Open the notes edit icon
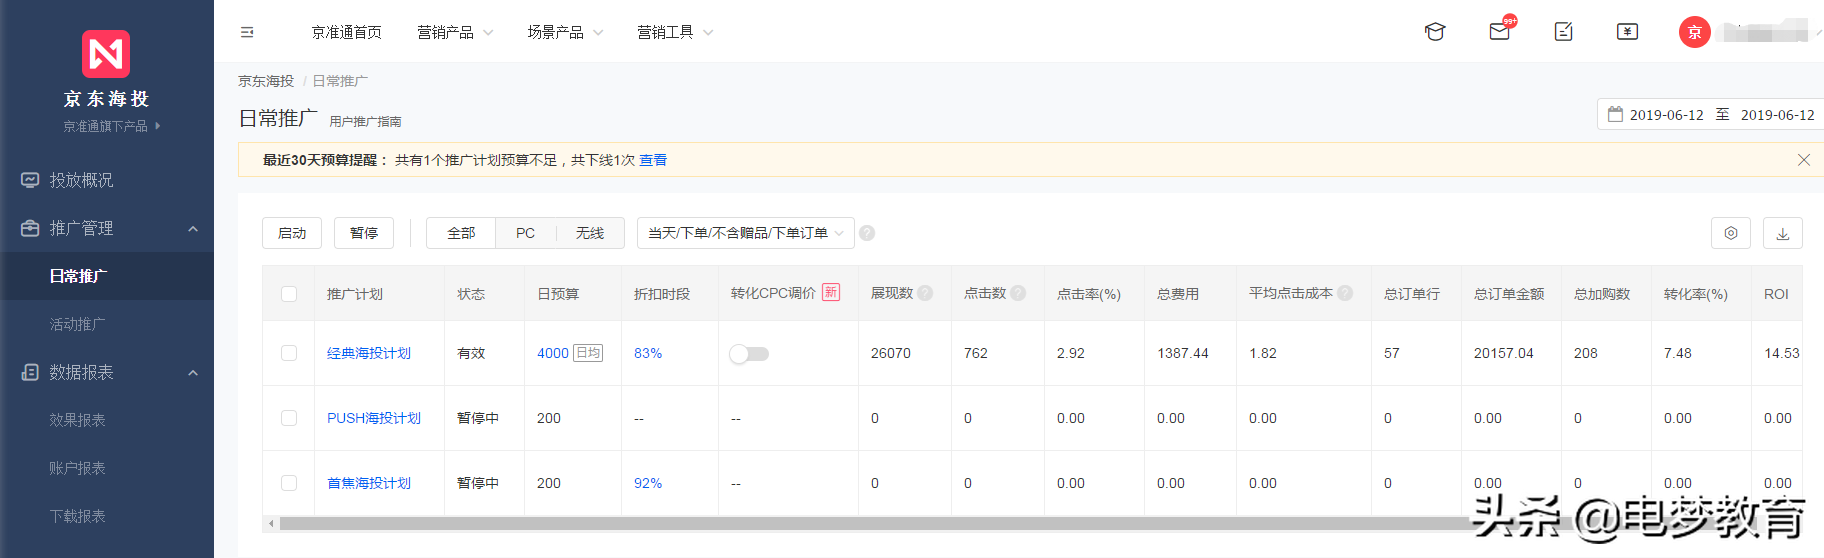This screenshot has width=1824, height=558. 1564,32
